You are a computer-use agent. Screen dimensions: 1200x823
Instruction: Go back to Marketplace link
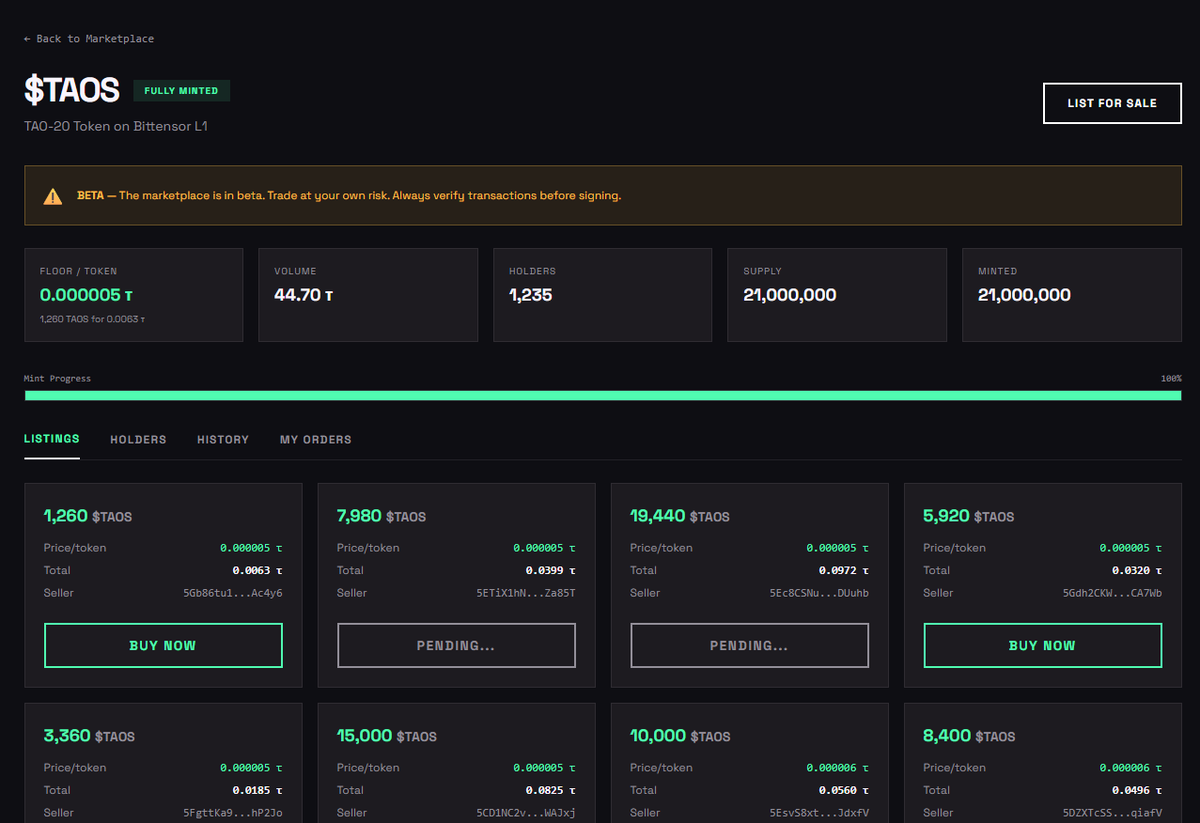tap(89, 38)
